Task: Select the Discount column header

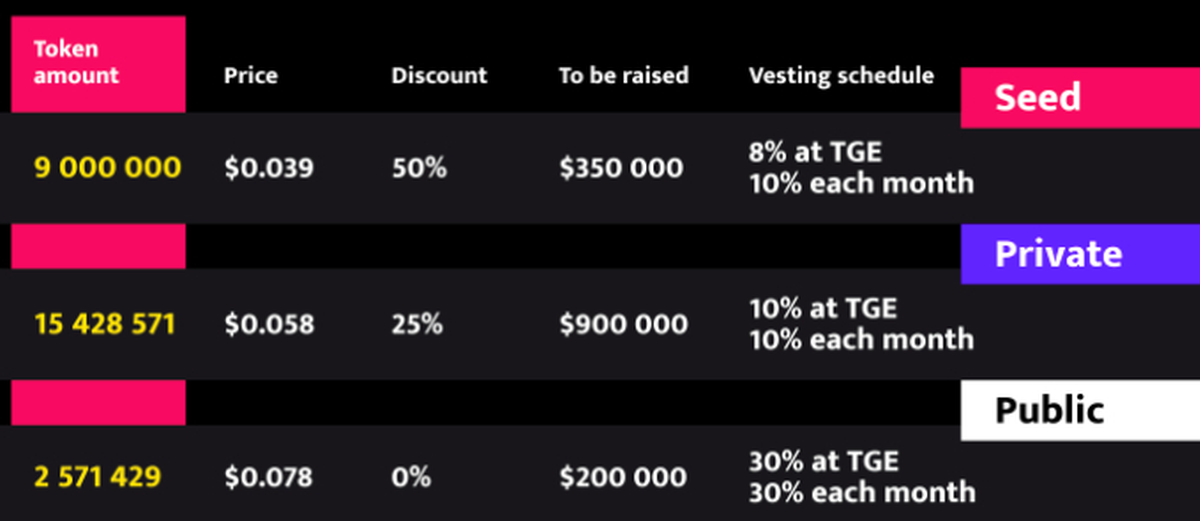Action: [x=439, y=76]
